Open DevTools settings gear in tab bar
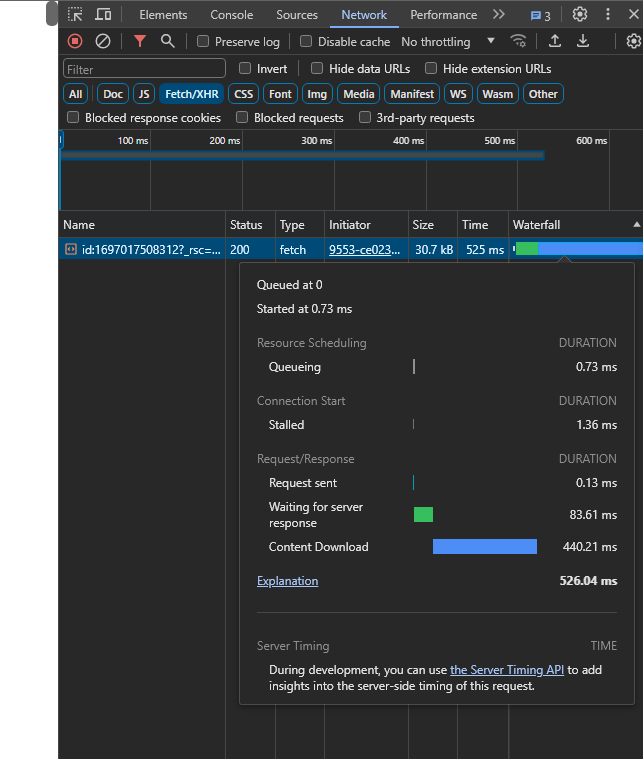643x759 pixels. tap(580, 15)
